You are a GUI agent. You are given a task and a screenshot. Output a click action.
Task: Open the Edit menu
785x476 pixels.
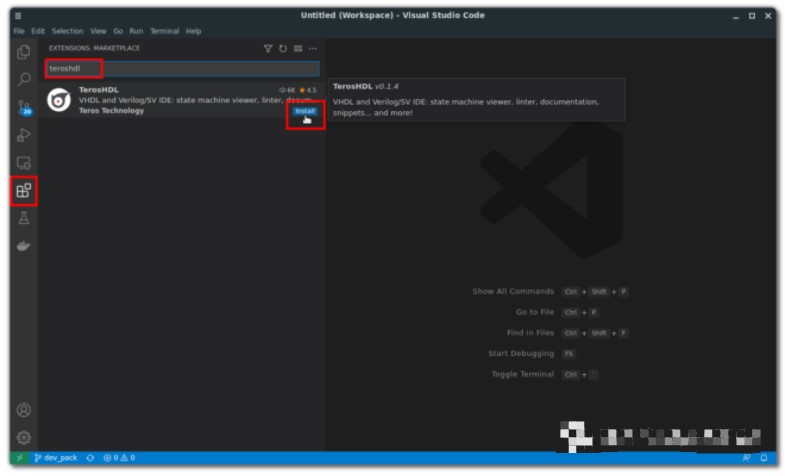tap(38, 31)
